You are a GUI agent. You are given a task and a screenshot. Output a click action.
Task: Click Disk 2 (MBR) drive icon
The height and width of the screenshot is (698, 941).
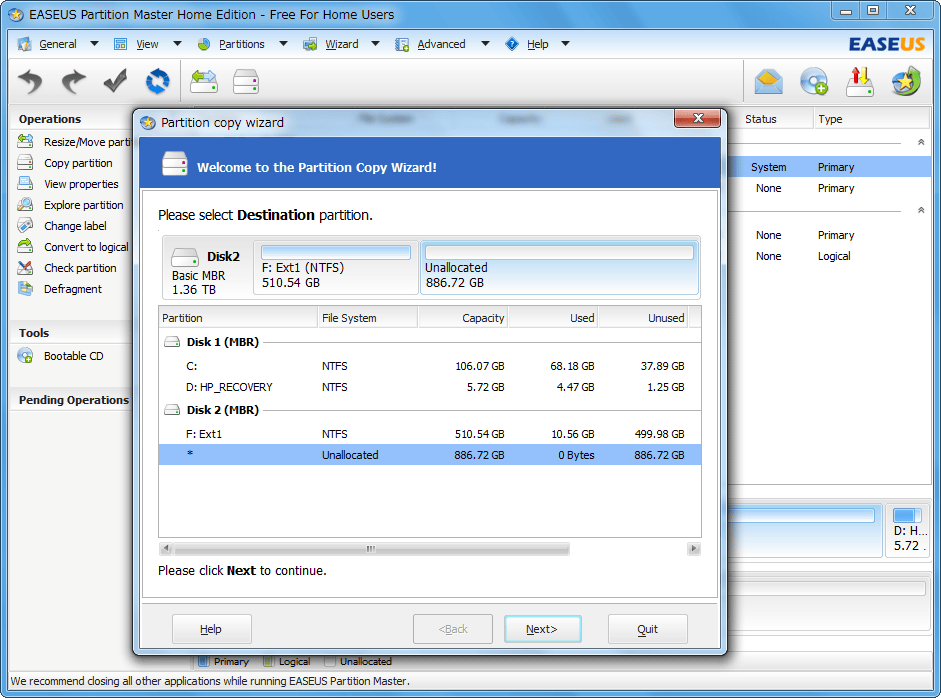coord(172,410)
